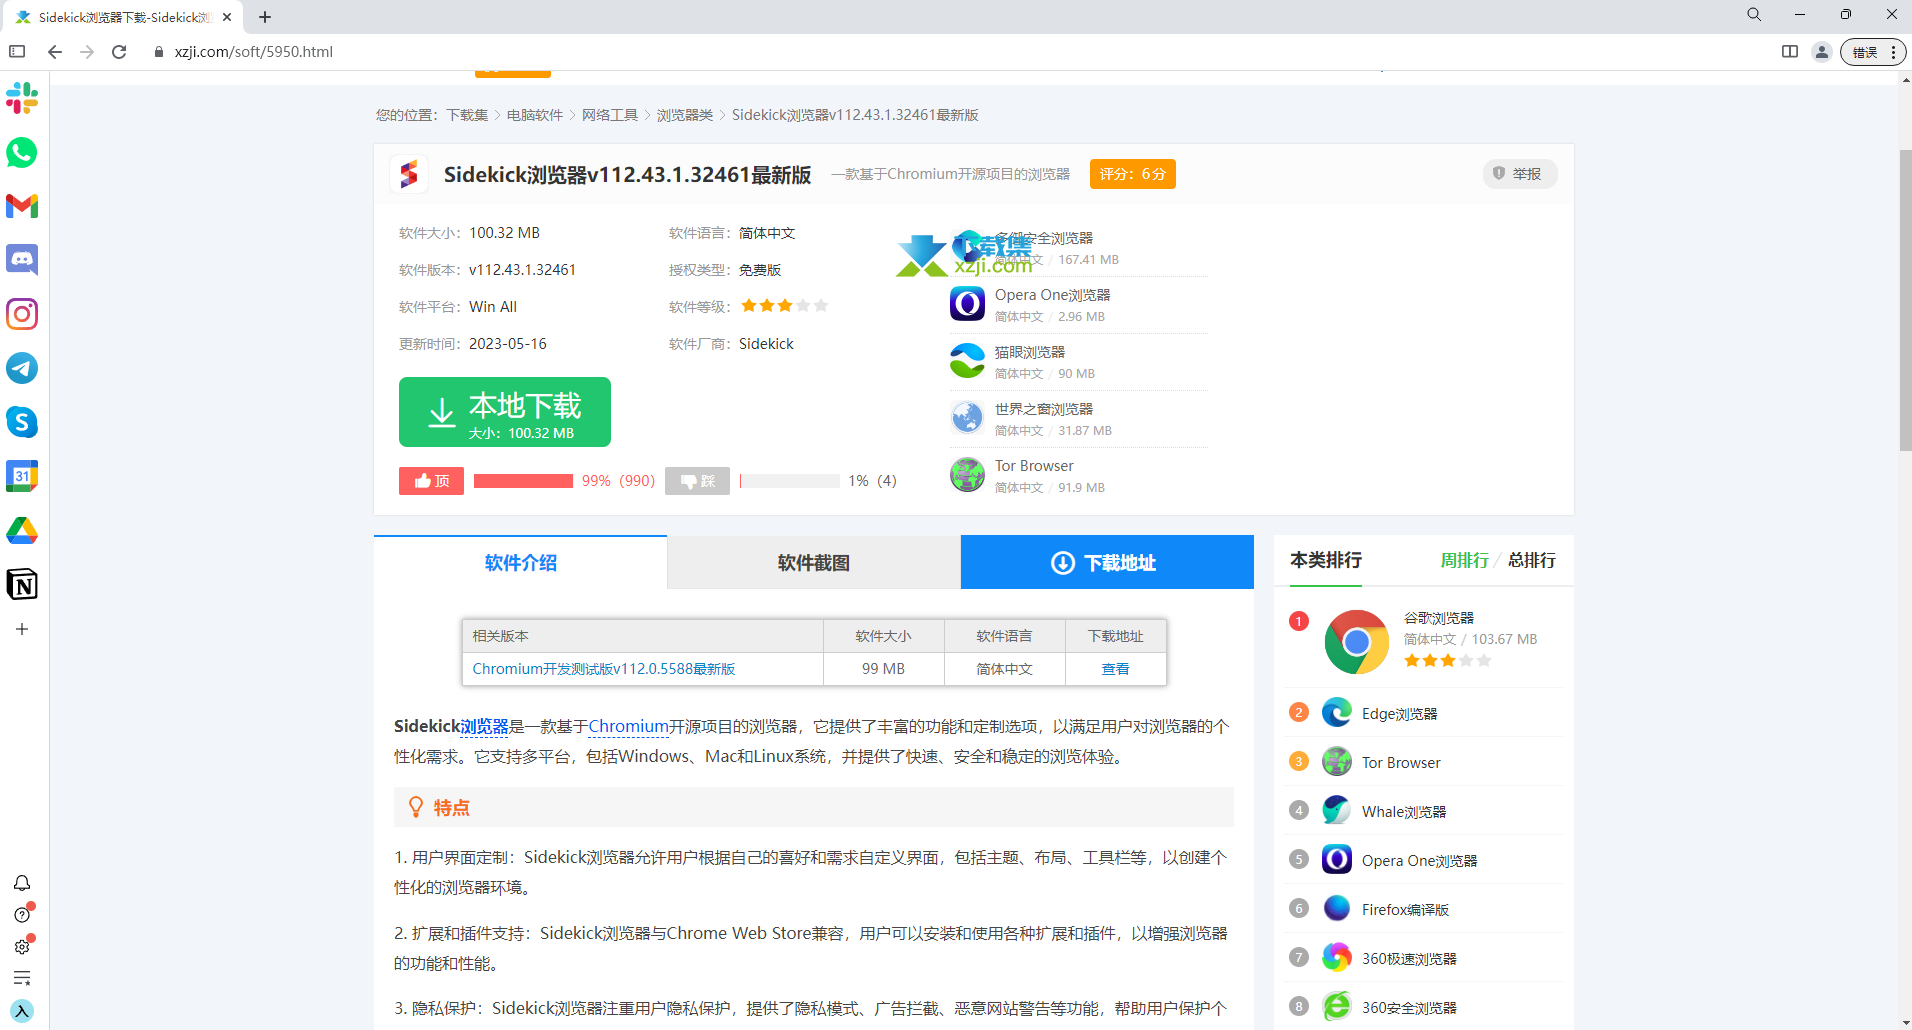Switch to 软件介绍 tab

click(520, 563)
